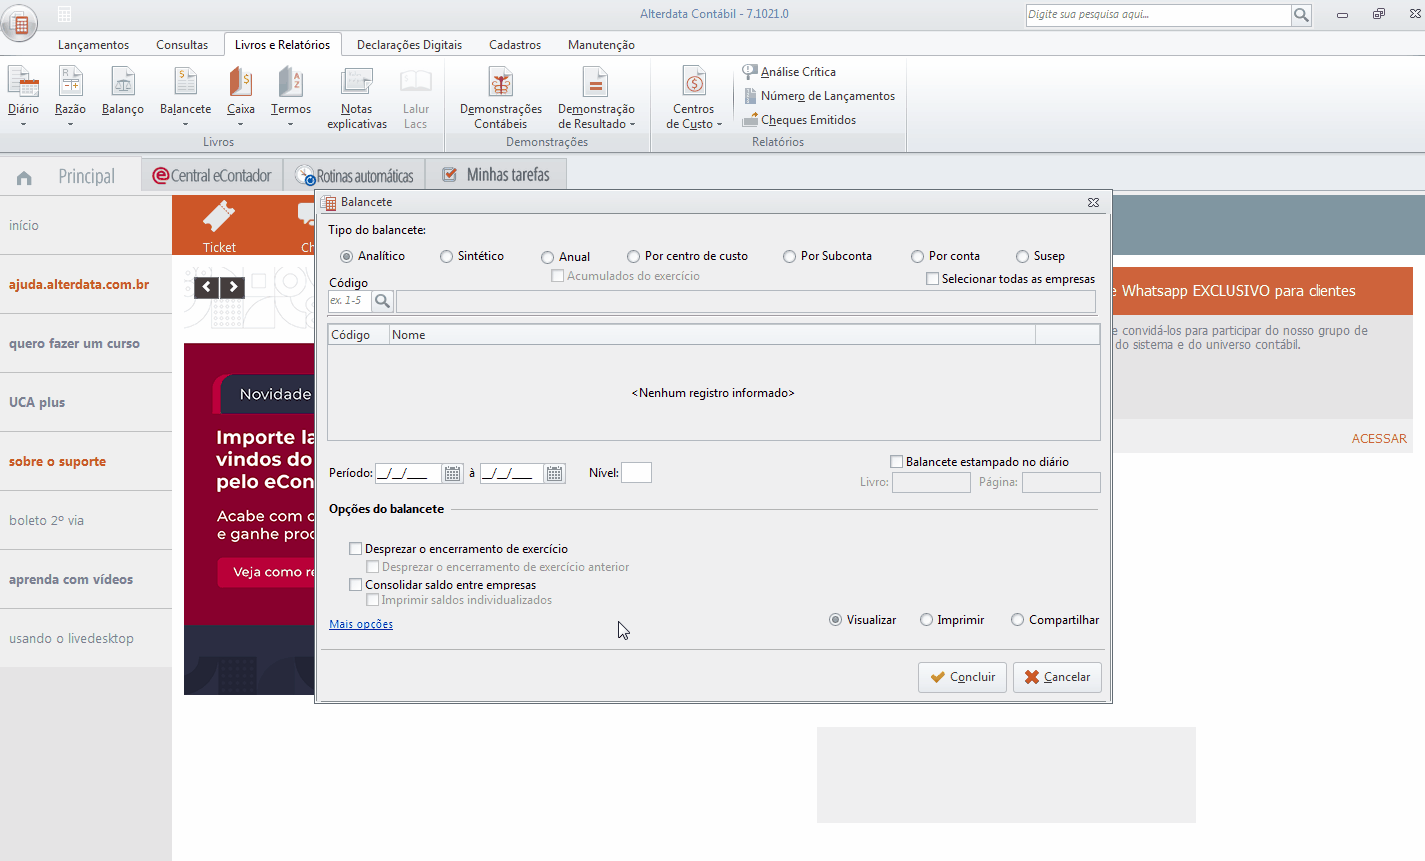Click the Concluir button
Screen dimensions: 1425x861
click(x=962, y=677)
